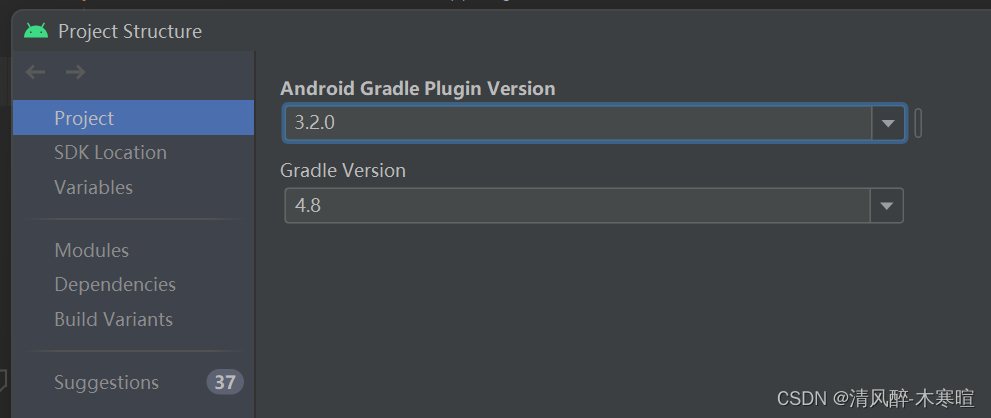Click the Android Gradle Plugin Version label
Screen dimensions: 991x418
pos(418,88)
